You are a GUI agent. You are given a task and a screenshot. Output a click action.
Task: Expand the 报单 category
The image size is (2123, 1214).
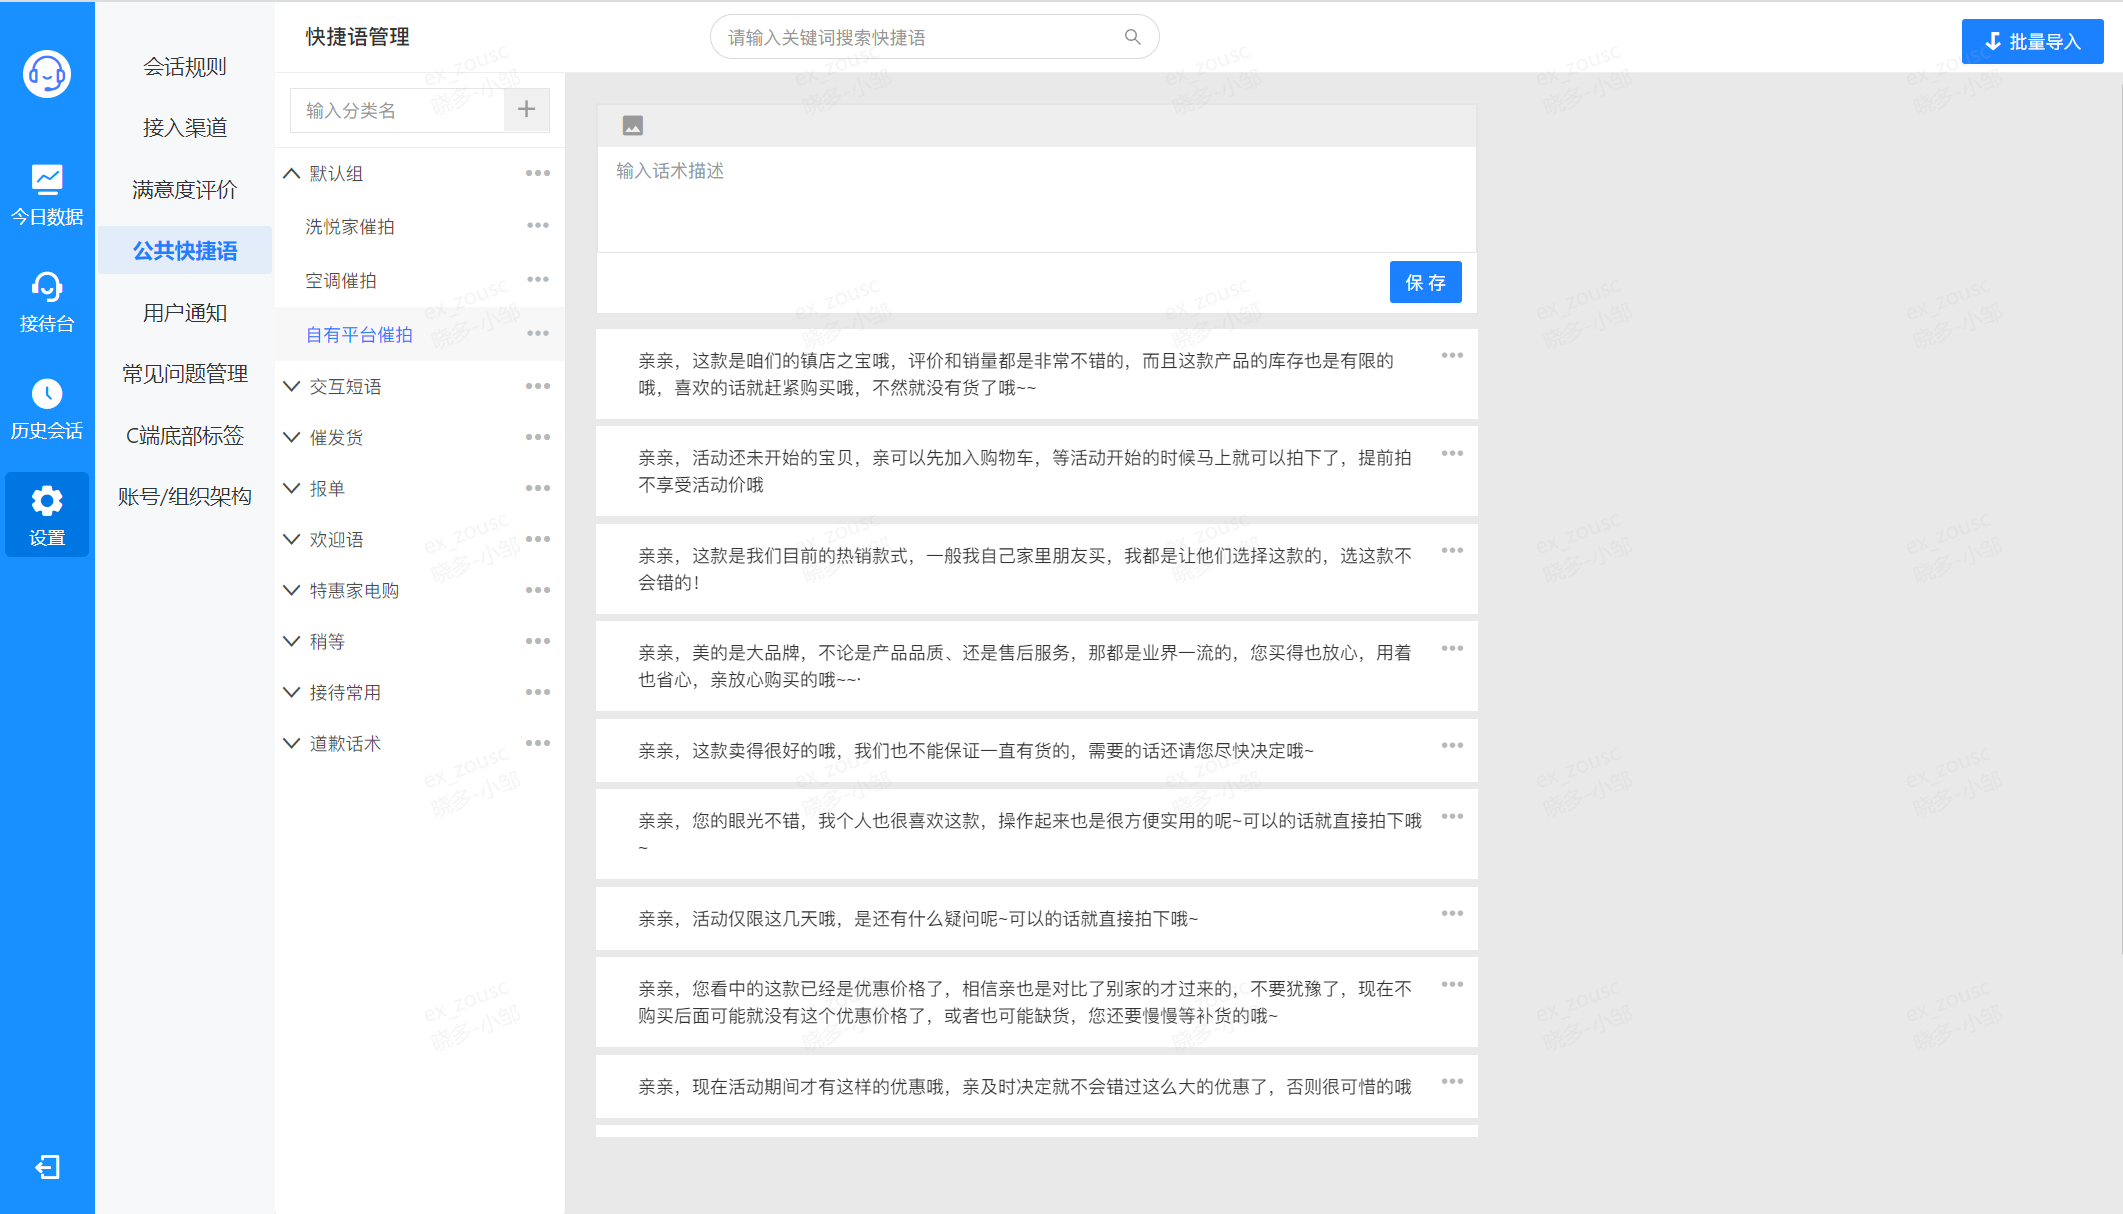(x=291, y=488)
